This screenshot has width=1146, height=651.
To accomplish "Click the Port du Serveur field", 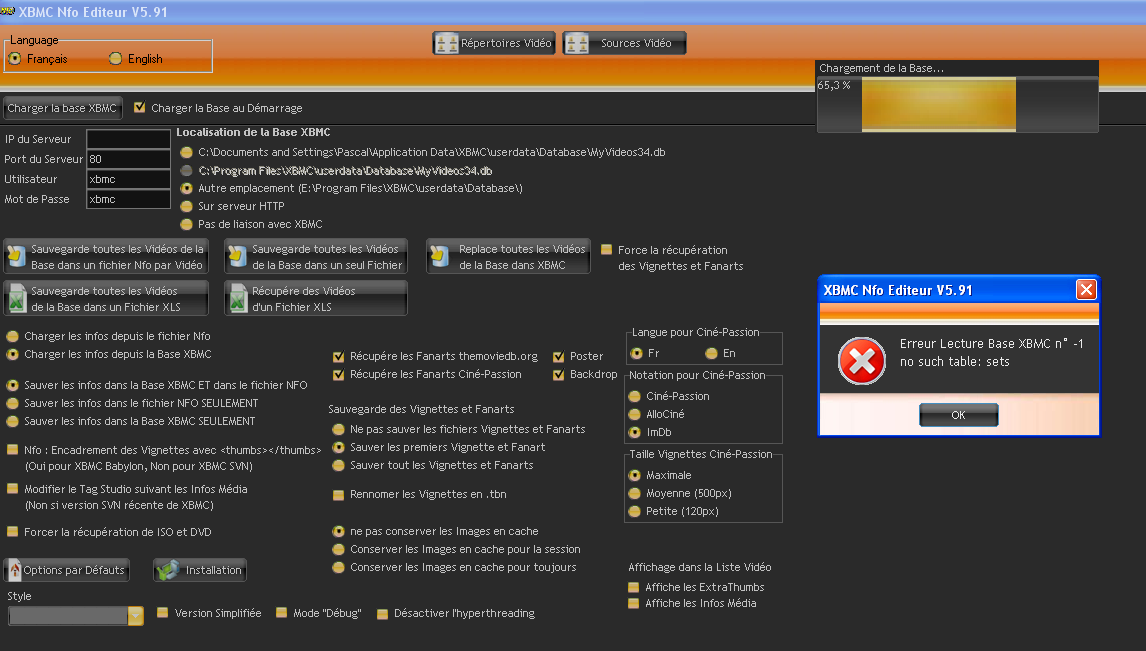I will coord(128,159).
